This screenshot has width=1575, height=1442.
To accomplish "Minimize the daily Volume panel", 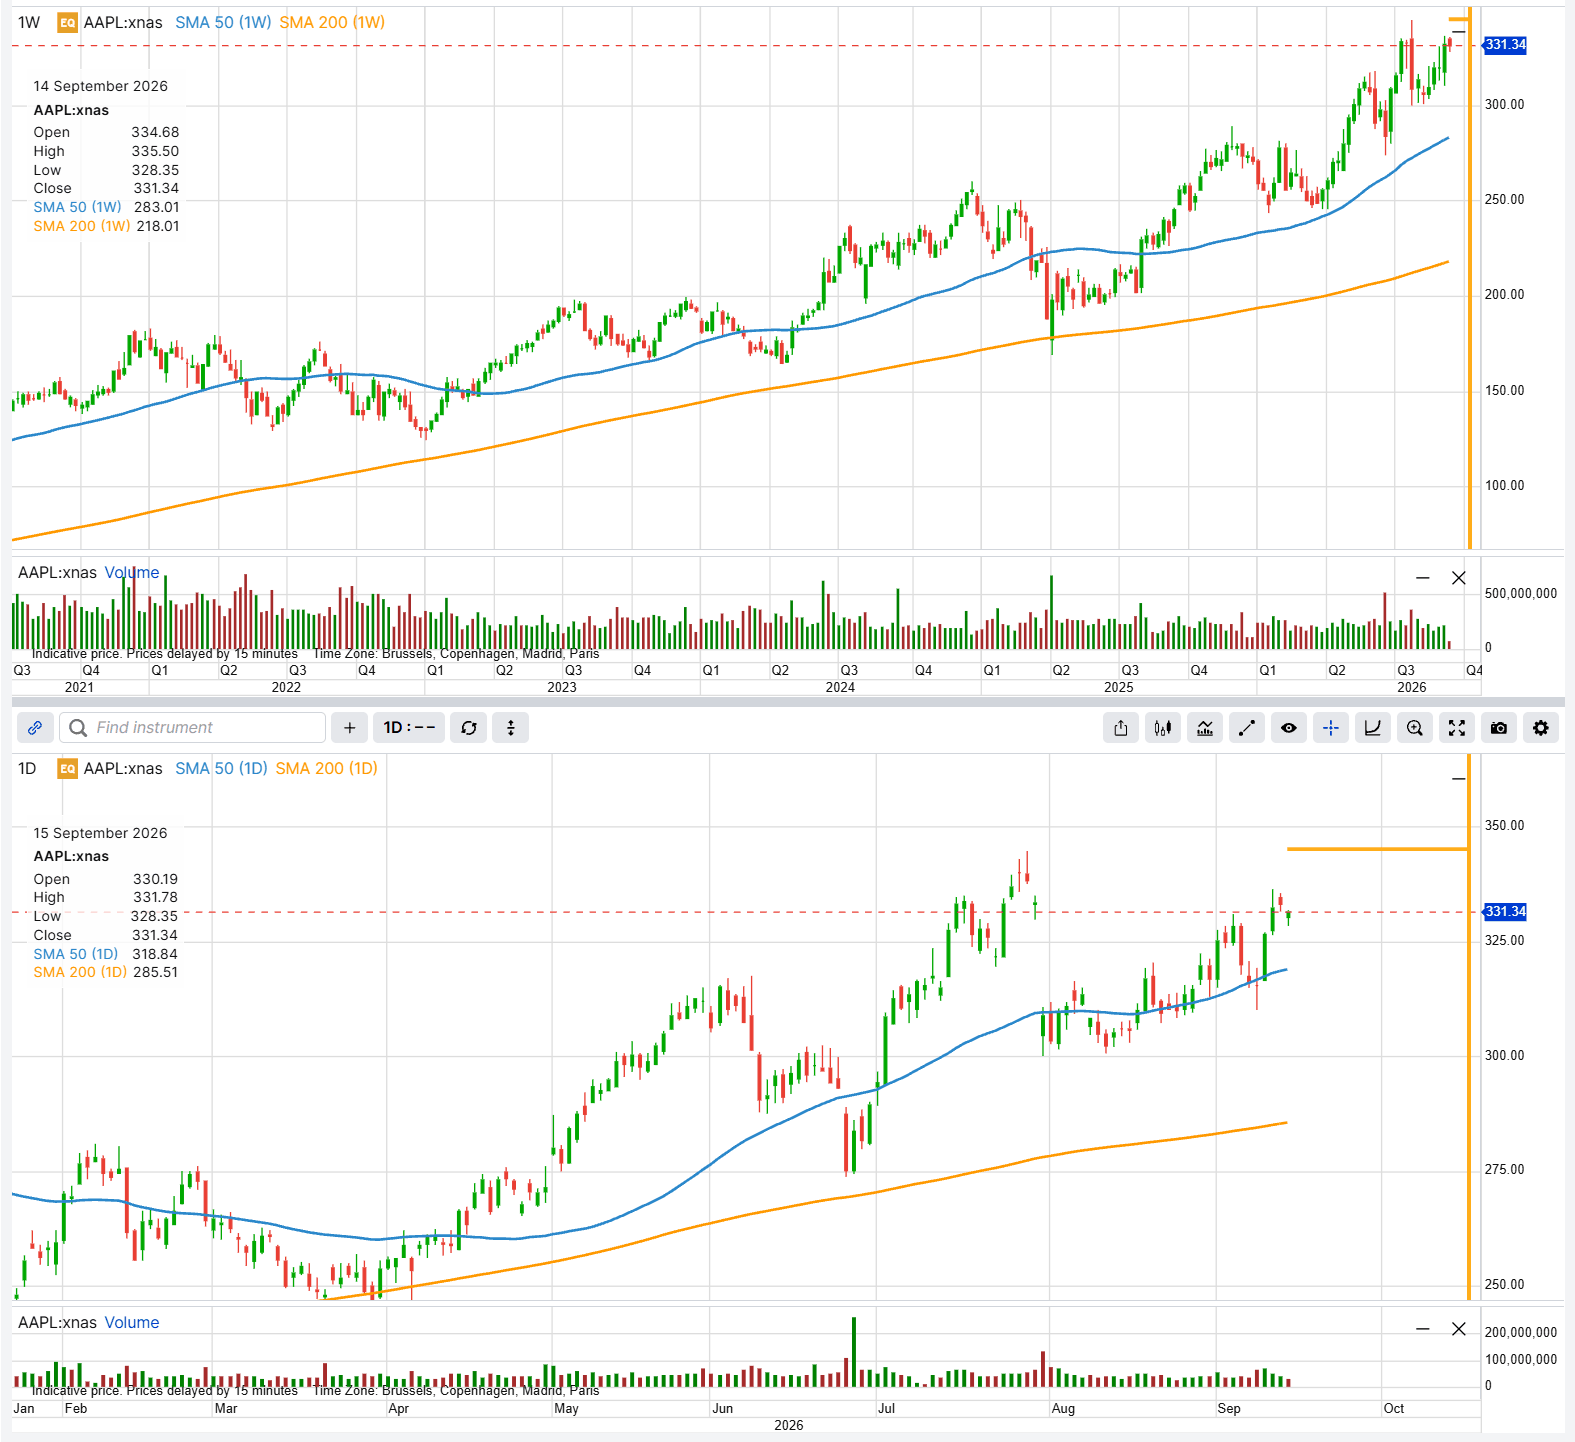I will click(x=1423, y=1329).
